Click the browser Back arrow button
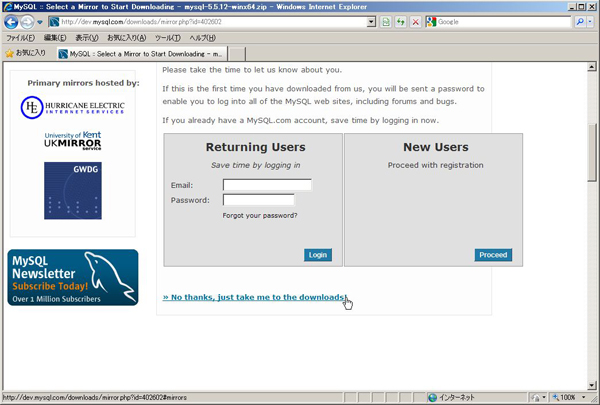Screen dimensions: 600x405 tap(11, 22)
